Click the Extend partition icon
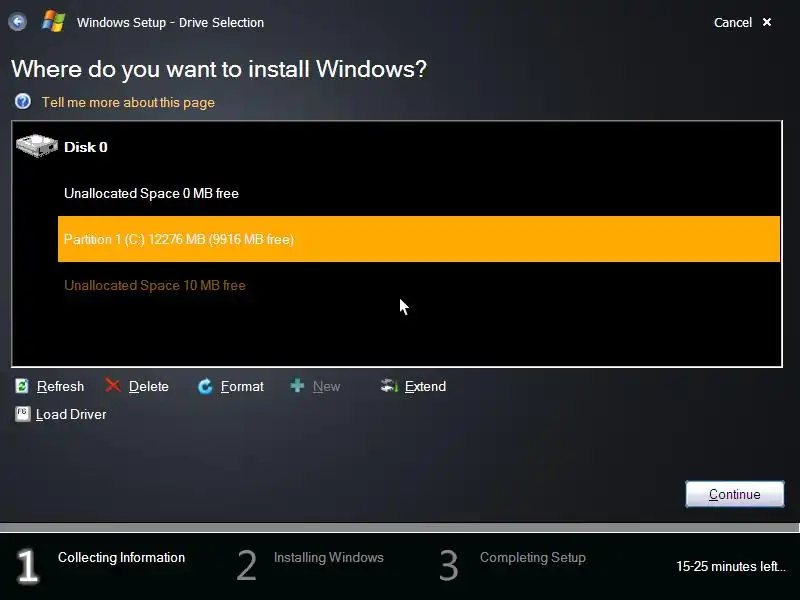800x600 pixels. coord(389,386)
